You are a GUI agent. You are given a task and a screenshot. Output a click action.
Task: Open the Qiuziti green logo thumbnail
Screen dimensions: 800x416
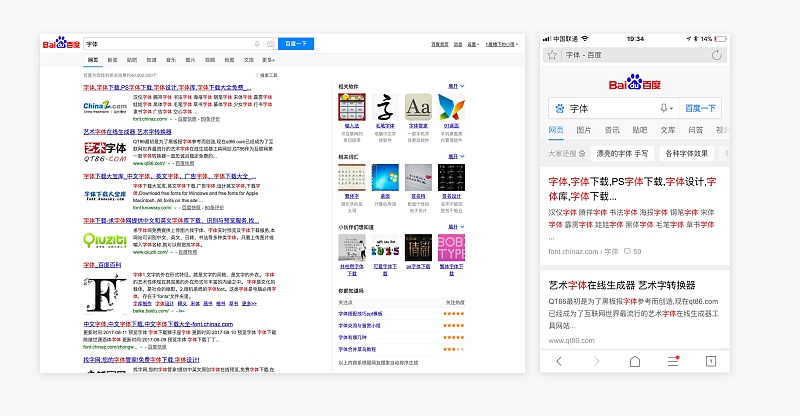pos(105,240)
